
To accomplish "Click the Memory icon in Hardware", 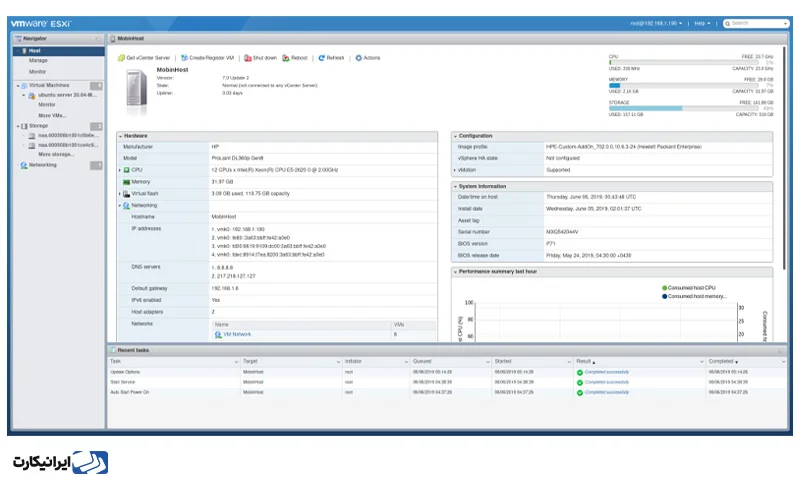I will tap(127, 182).
